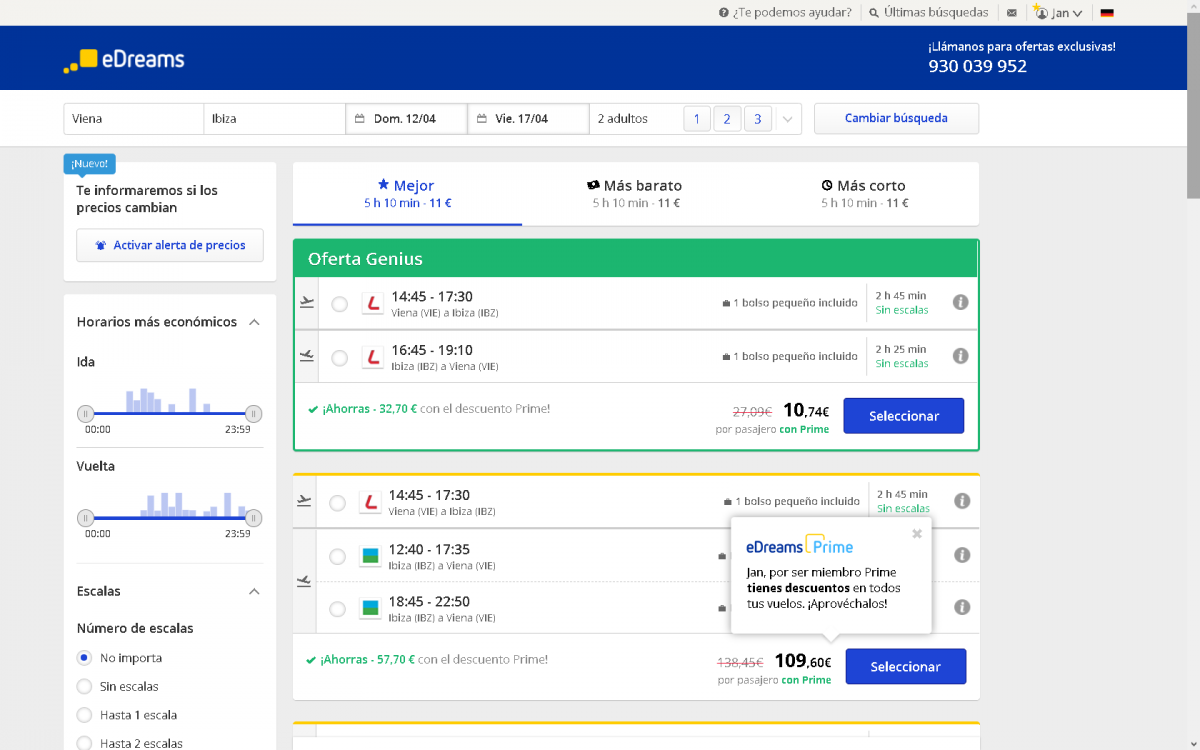This screenshot has width=1200, height=750.
Task: Switch to 'Más corto' tab
Action: pyautogui.click(x=864, y=193)
